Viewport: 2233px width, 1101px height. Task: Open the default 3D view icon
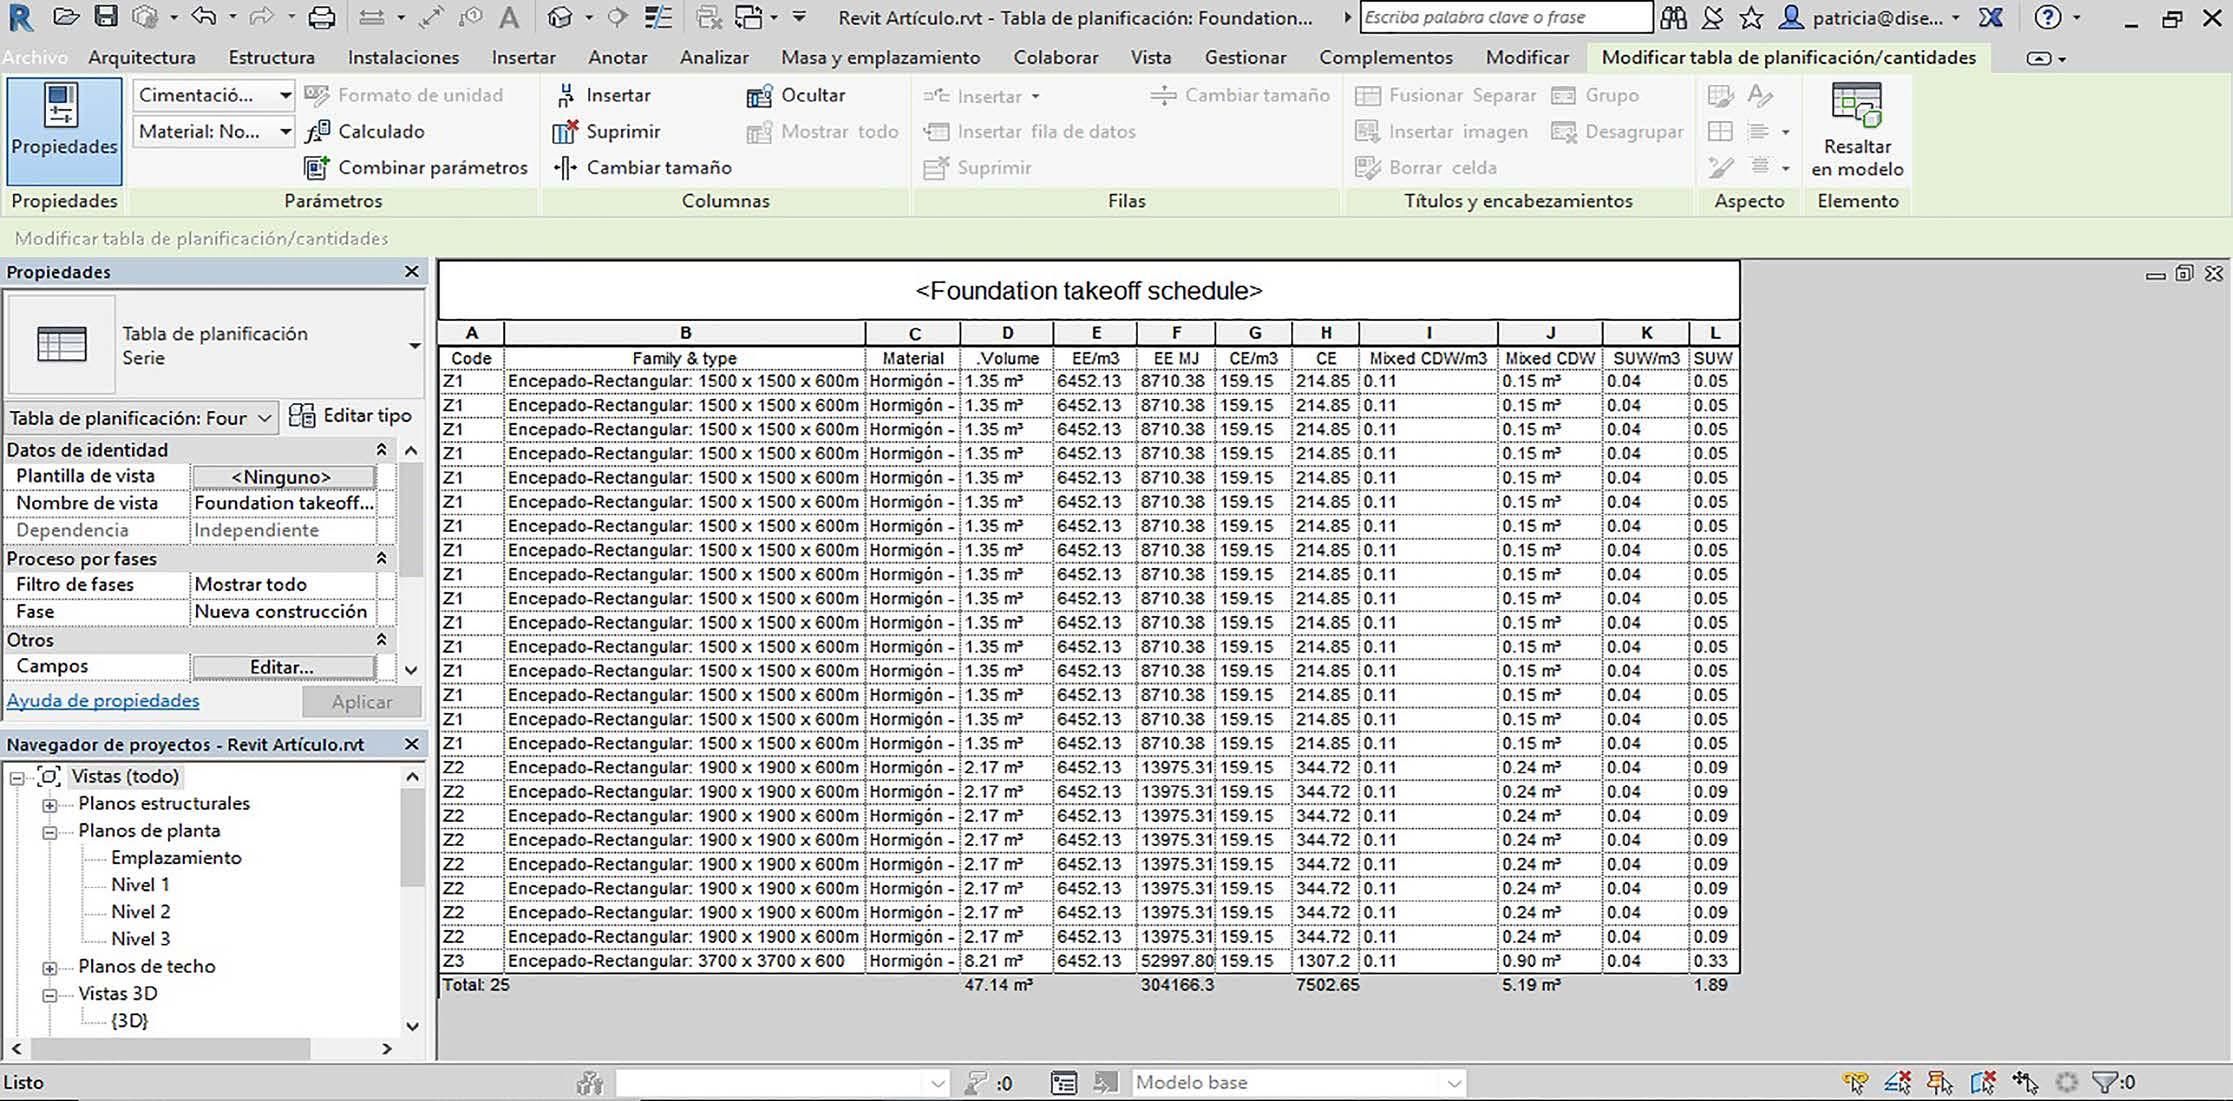561,17
